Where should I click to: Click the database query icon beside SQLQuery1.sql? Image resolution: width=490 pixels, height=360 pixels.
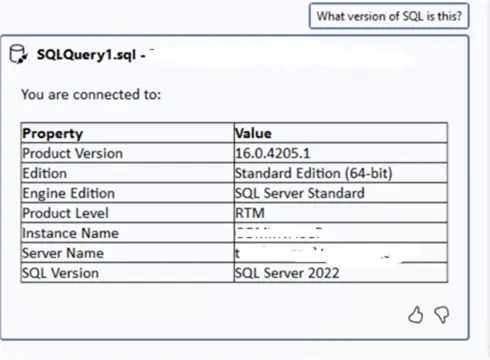click(x=18, y=54)
